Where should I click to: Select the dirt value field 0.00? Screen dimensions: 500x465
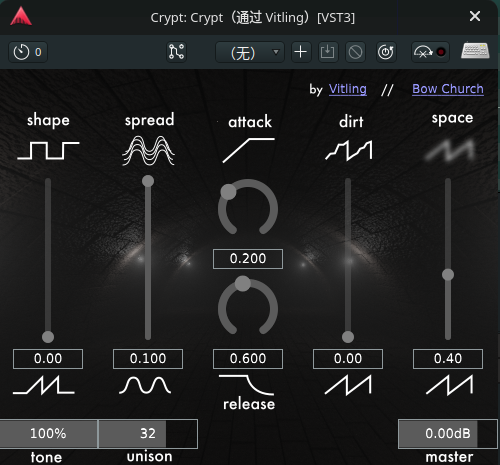tap(348, 359)
